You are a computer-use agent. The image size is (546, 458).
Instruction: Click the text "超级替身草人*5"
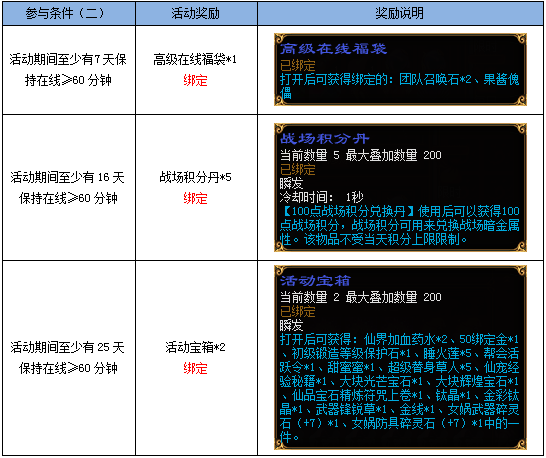[430, 367]
